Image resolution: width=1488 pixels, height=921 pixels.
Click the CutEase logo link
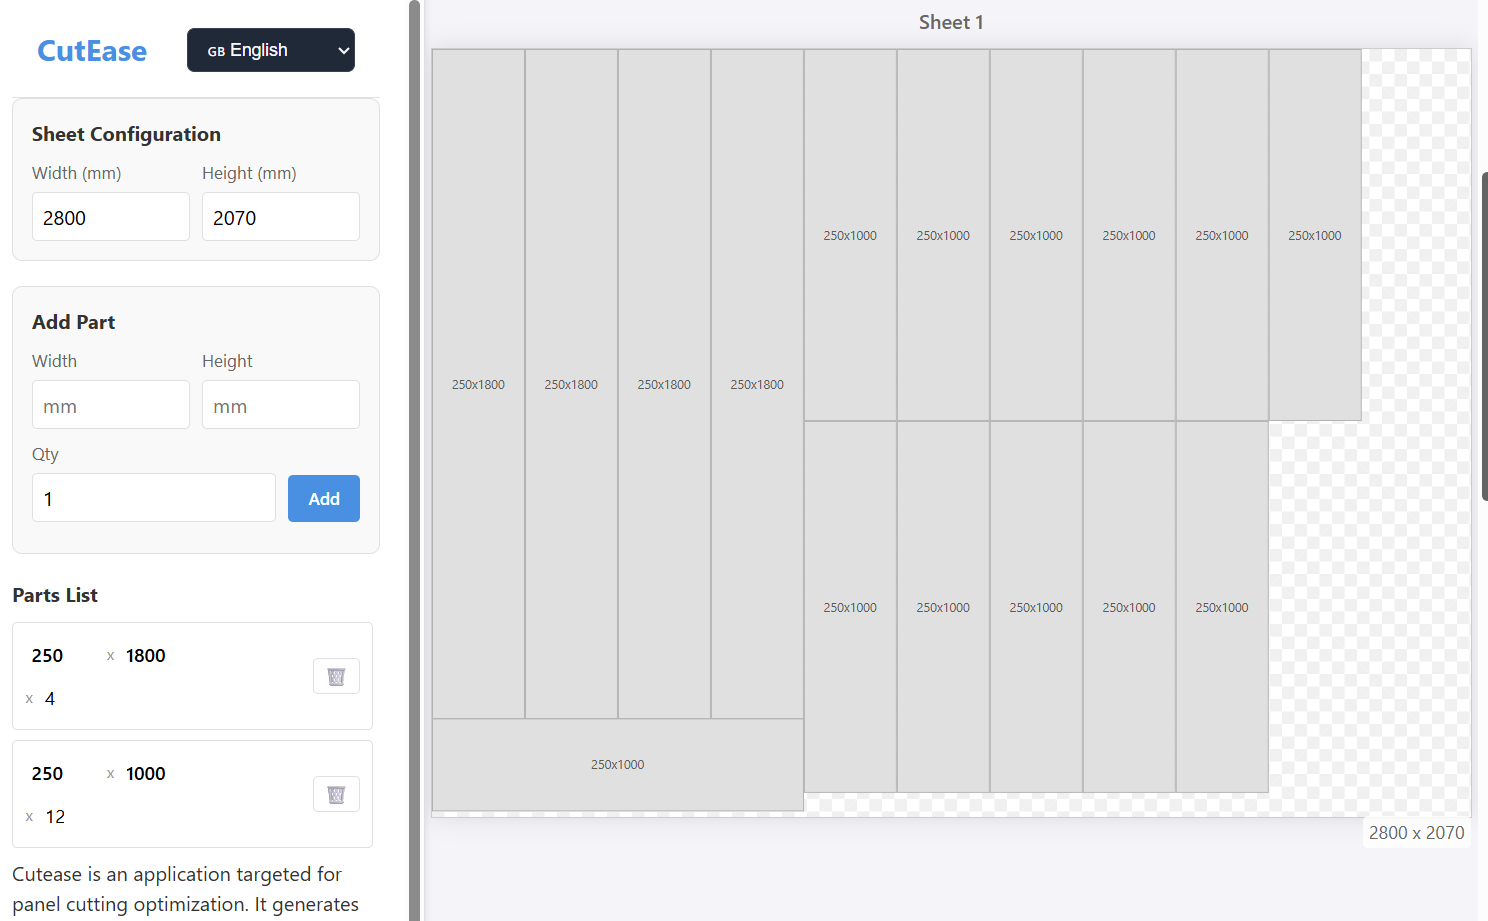point(92,51)
